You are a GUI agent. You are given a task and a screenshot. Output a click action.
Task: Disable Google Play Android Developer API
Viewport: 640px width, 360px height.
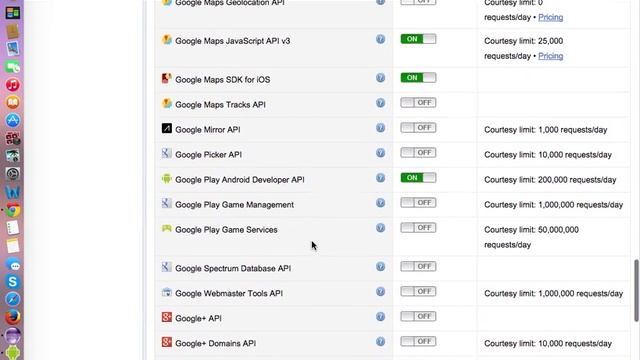(x=418, y=178)
